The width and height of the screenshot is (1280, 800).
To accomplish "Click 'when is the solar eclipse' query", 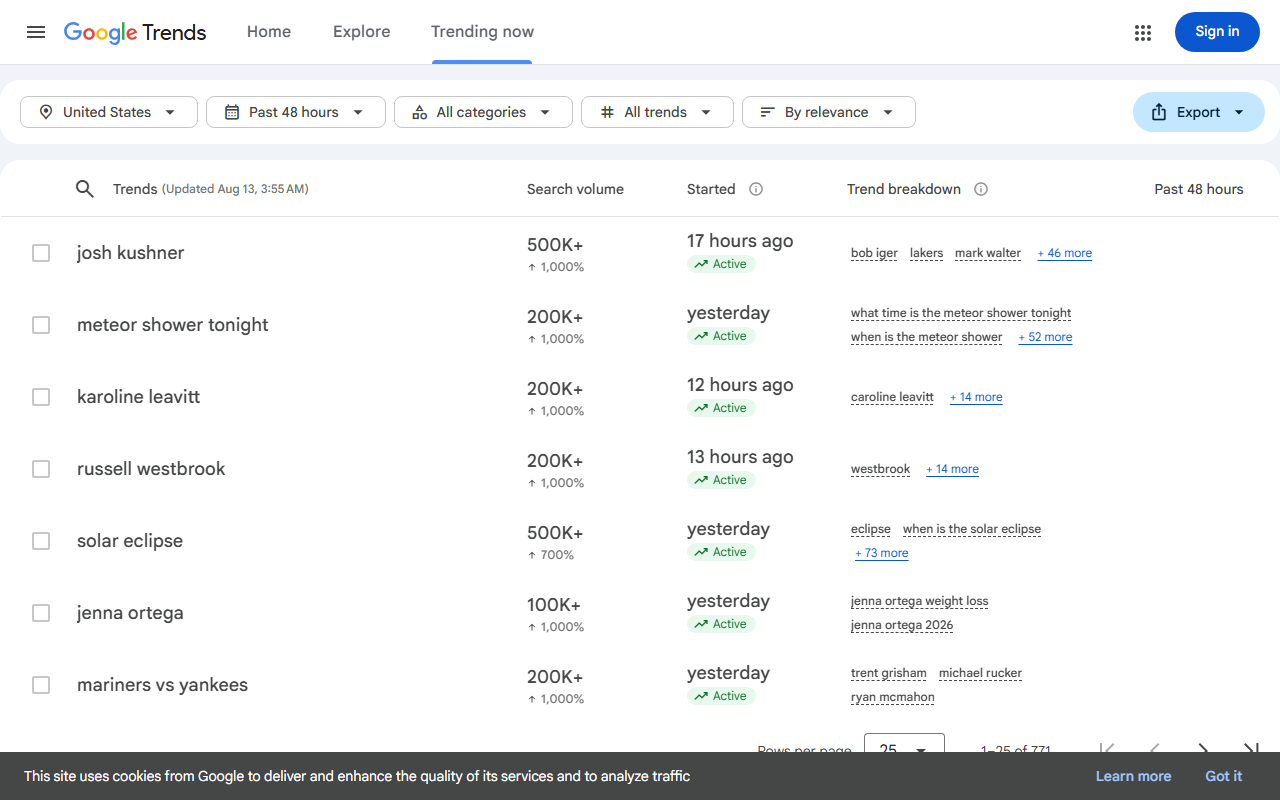I will (972, 529).
